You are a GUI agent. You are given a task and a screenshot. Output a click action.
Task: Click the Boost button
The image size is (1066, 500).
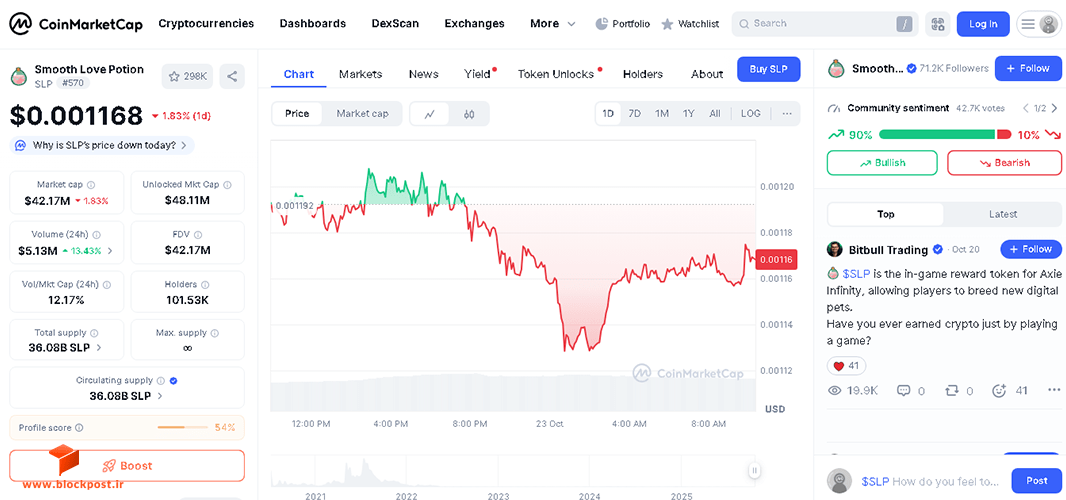127,466
